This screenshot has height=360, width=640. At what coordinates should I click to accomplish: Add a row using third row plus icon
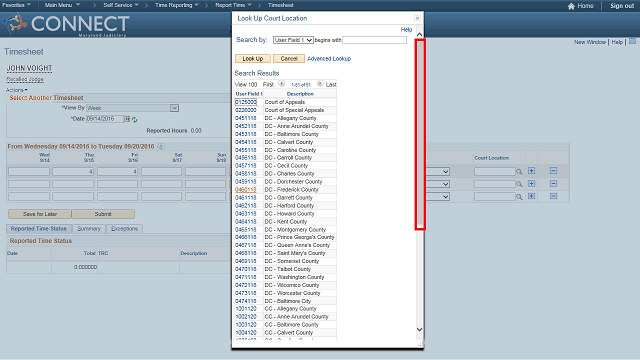(531, 196)
